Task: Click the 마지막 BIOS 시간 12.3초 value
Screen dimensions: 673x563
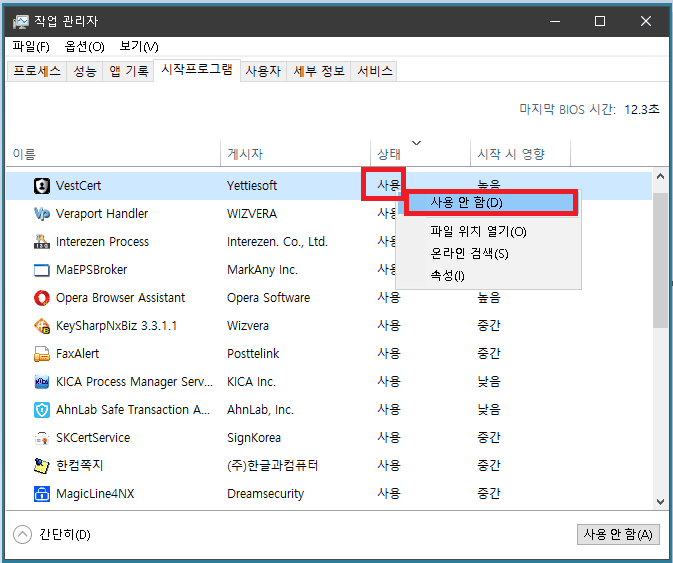Action: point(642,109)
